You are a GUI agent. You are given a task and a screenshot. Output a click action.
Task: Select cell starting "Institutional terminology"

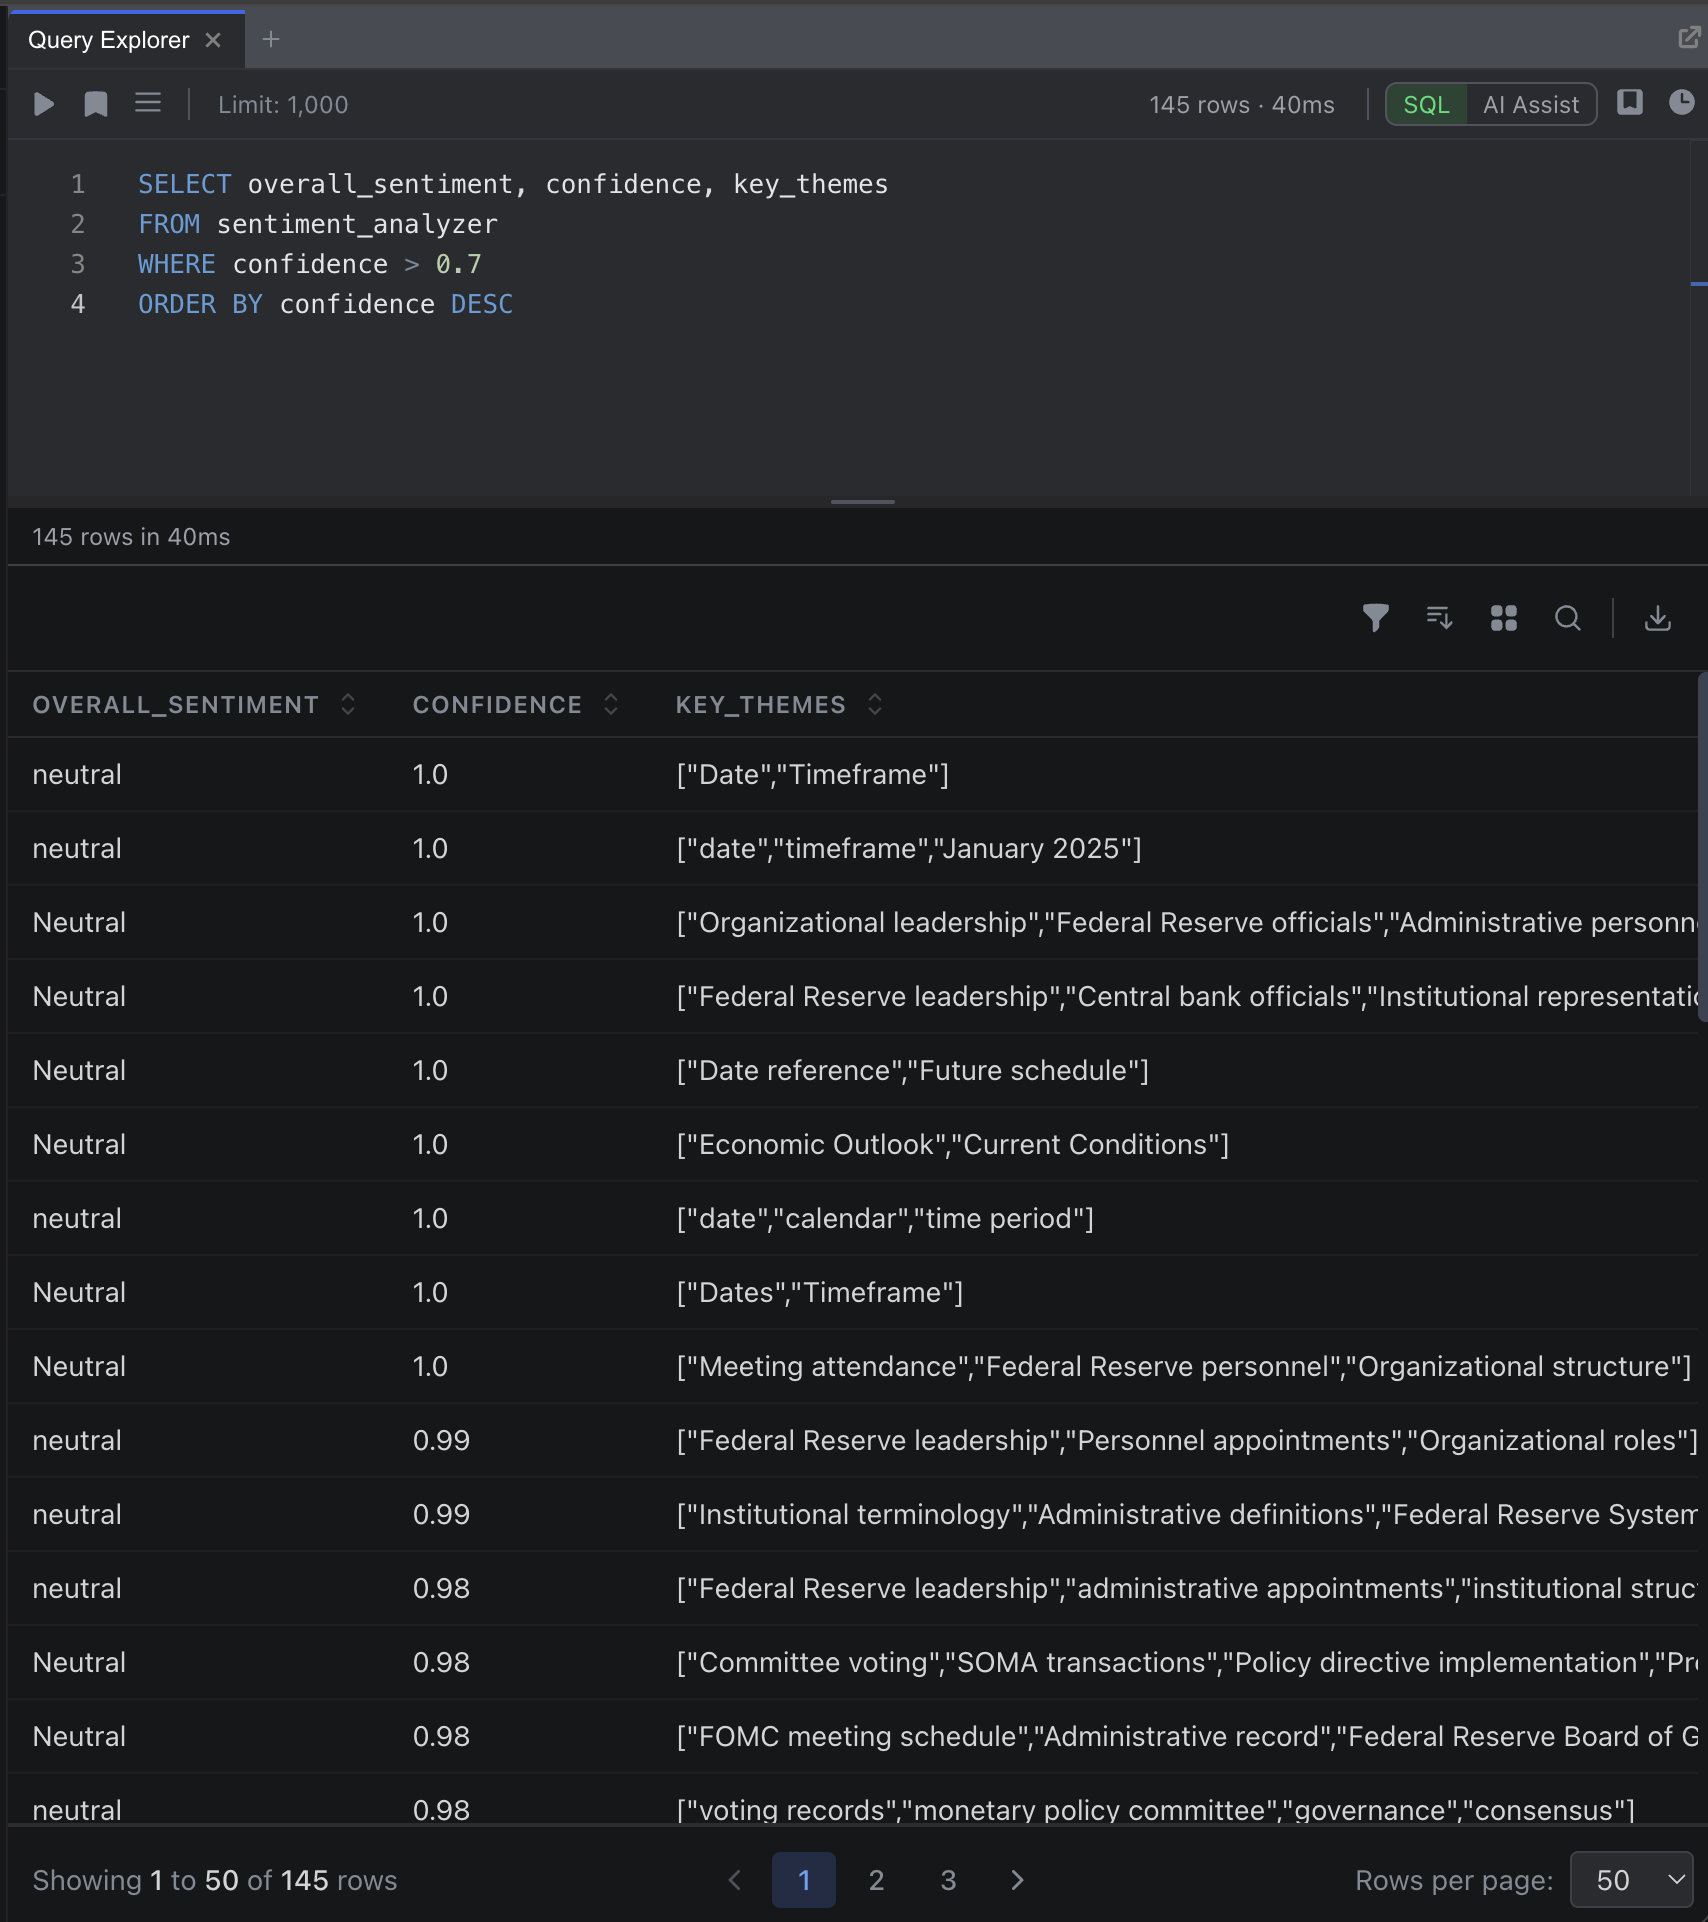[1186, 1515]
